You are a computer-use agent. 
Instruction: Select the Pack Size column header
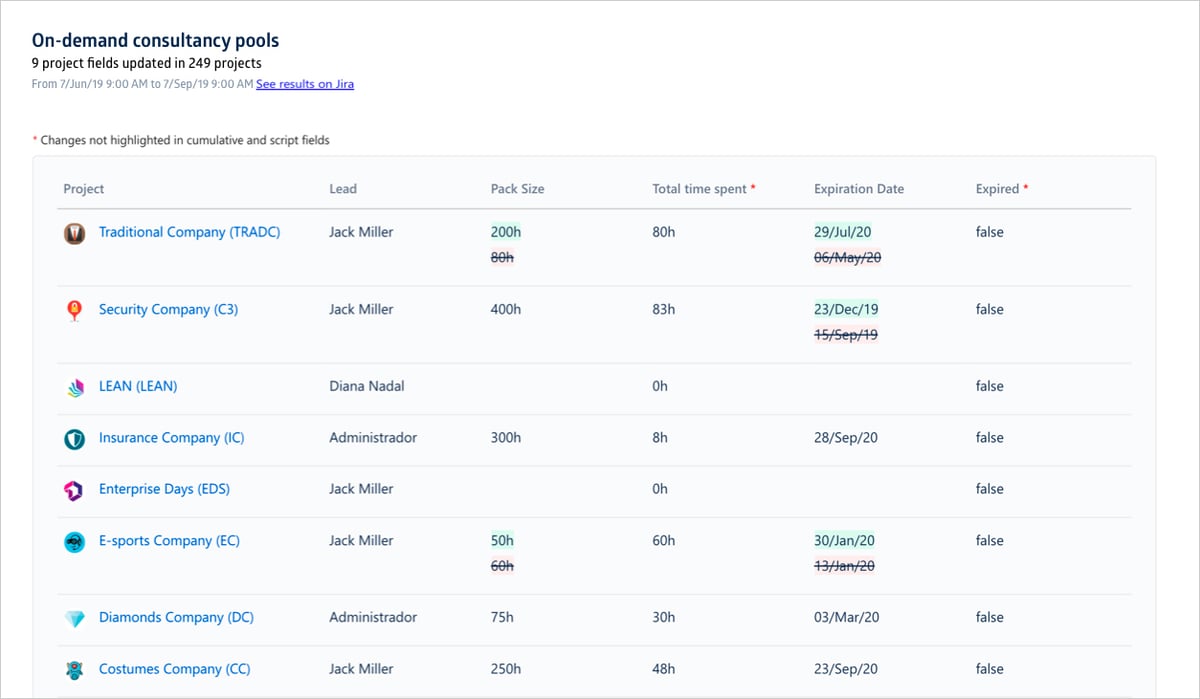[x=517, y=189]
